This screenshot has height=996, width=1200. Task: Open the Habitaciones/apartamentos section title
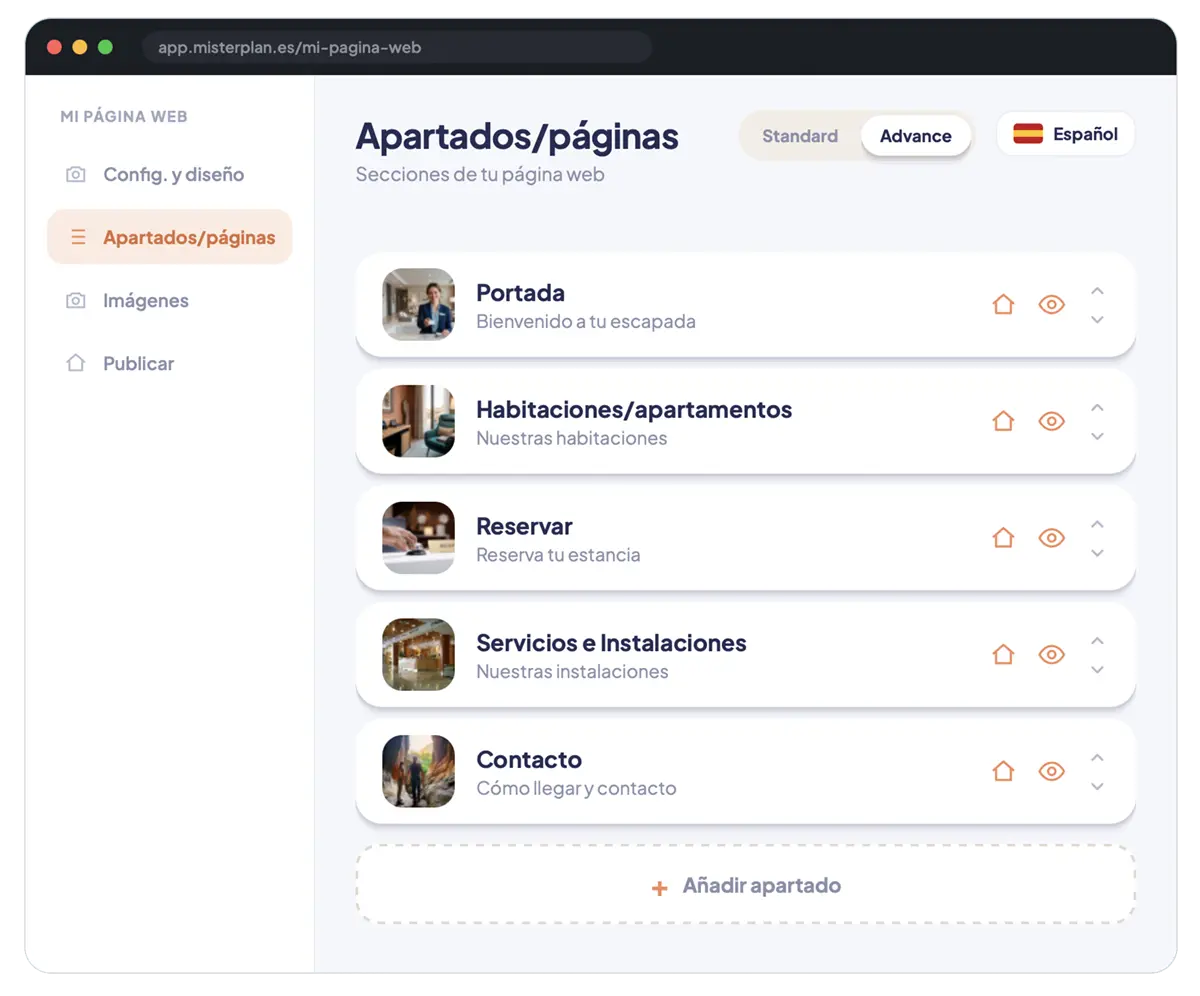(x=634, y=410)
